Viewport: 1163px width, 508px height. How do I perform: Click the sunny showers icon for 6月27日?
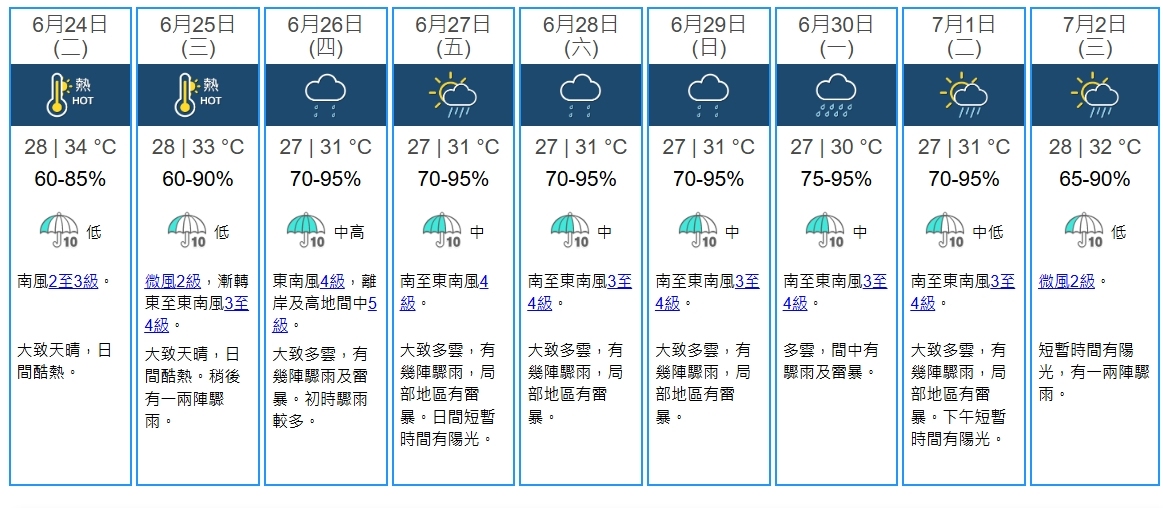453,95
